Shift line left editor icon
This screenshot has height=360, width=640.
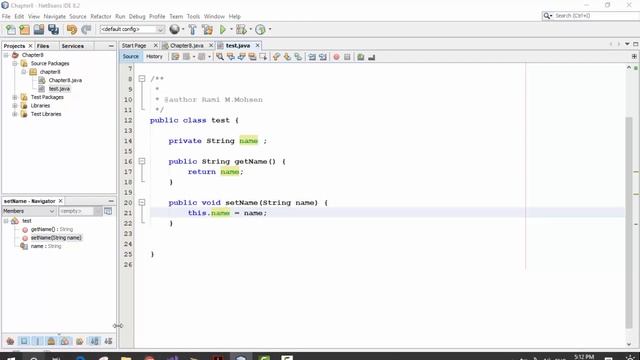click(312, 57)
